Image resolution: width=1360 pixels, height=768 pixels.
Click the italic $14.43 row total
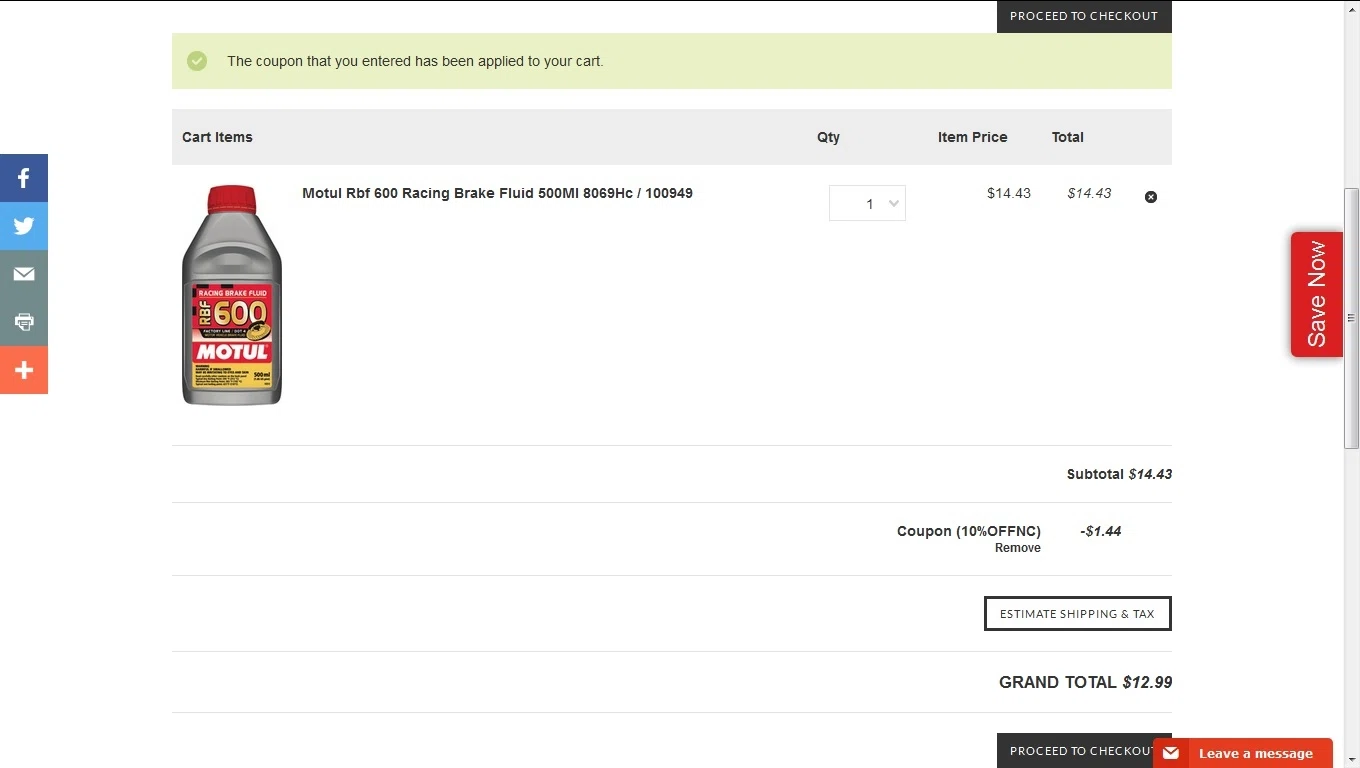(1089, 193)
